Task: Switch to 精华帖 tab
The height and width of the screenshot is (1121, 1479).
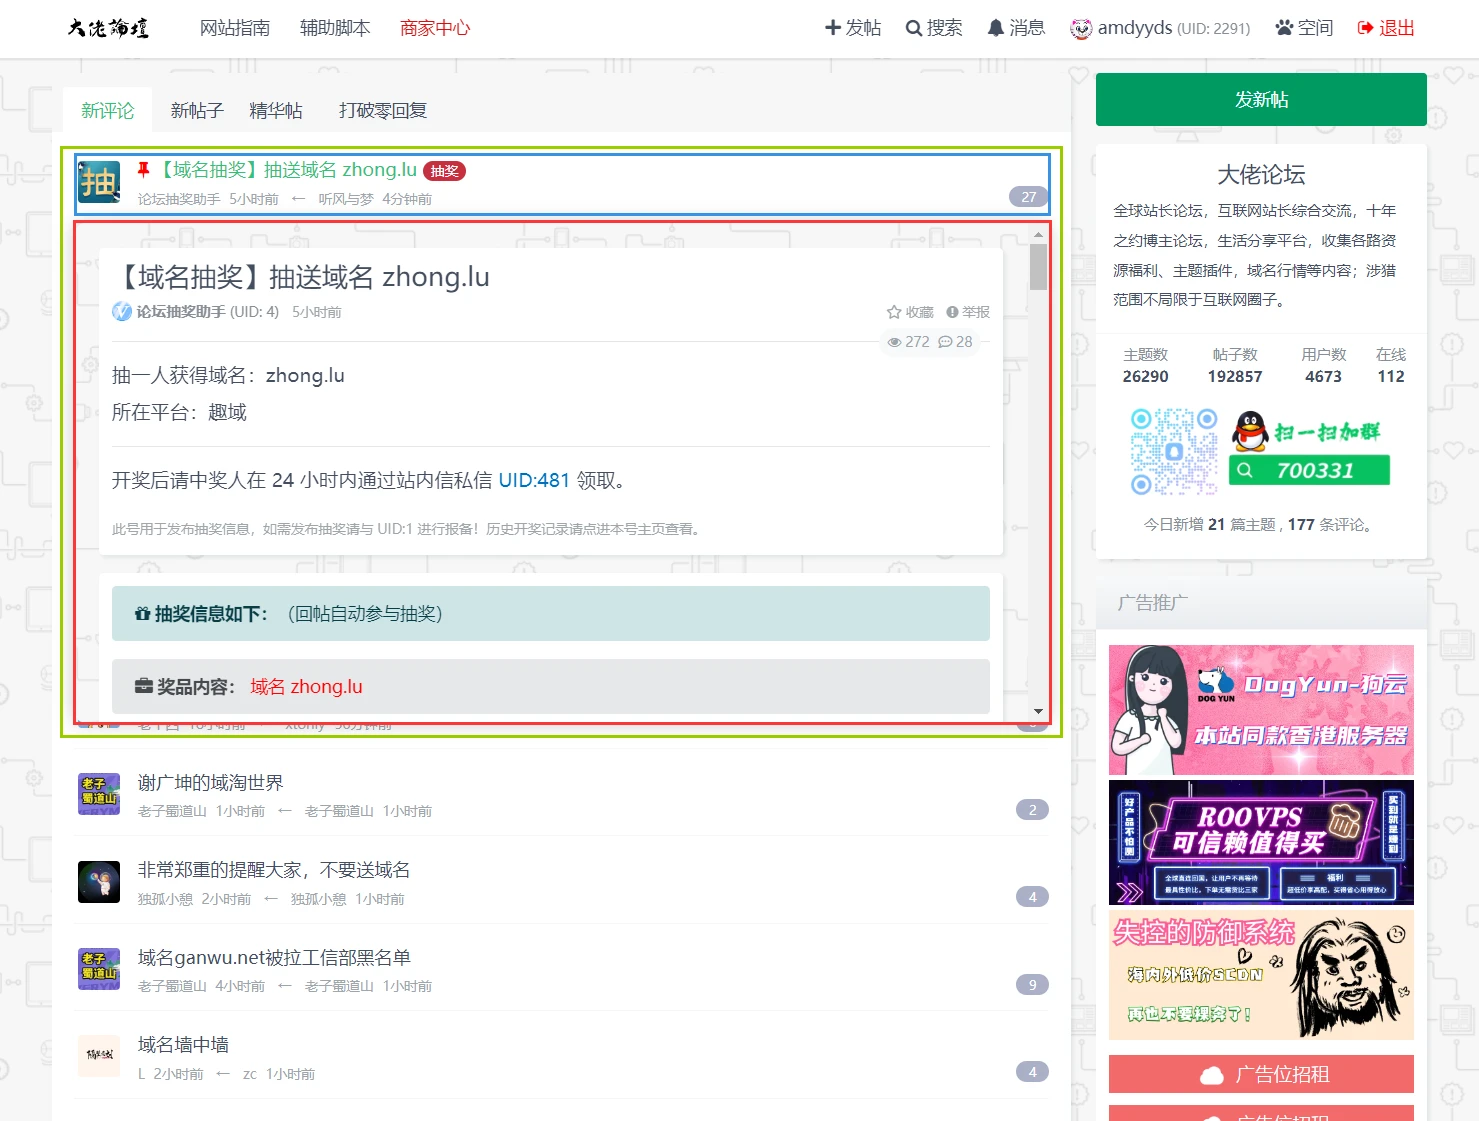Action: pyautogui.click(x=276, y=110)
